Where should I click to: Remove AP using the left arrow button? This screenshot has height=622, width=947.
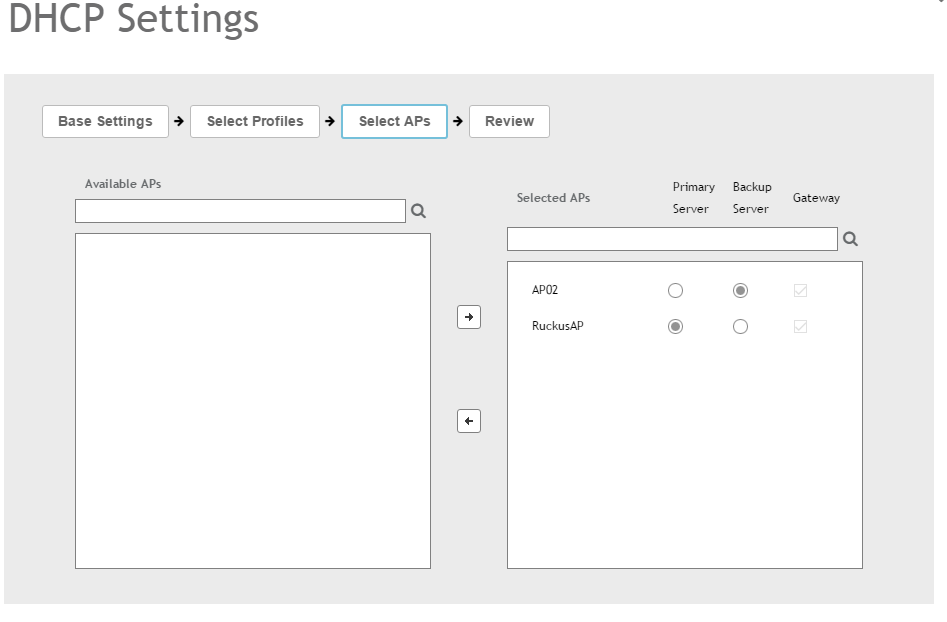click(469, 421)
